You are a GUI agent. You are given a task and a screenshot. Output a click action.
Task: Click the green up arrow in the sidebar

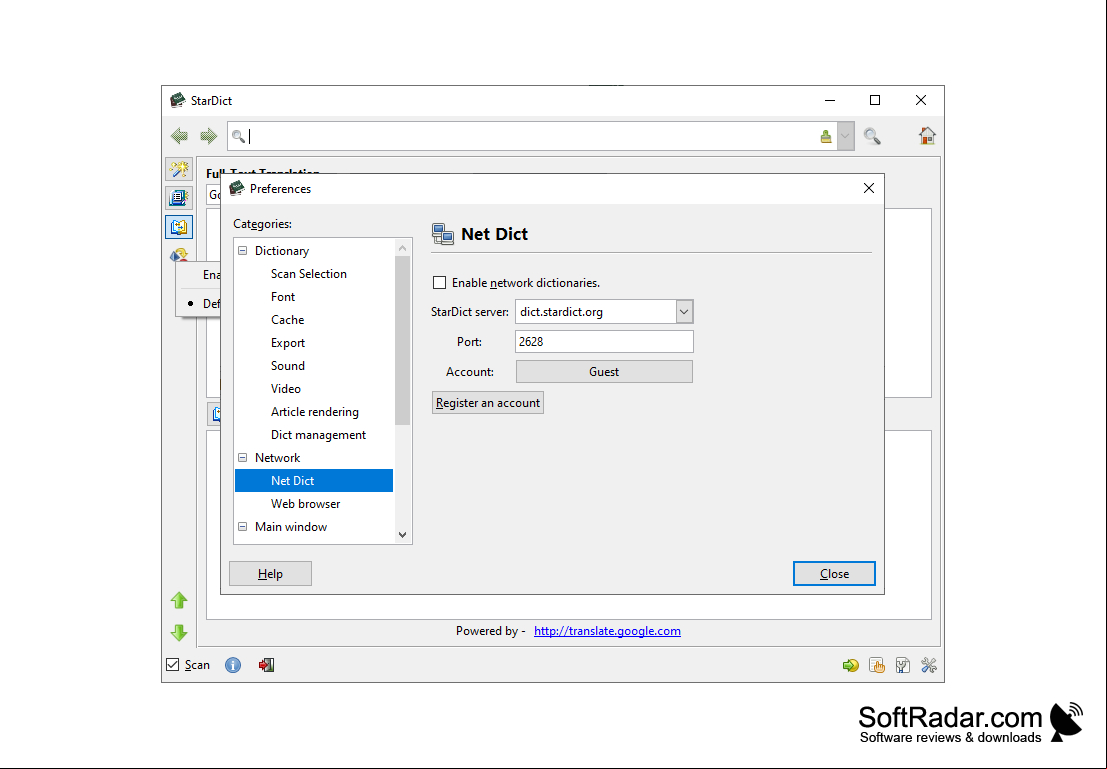click(x=179, y=600)
